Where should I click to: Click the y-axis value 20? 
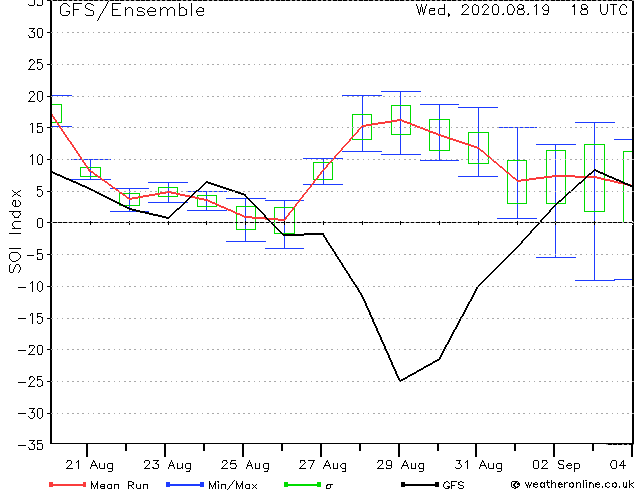point(35,96)
